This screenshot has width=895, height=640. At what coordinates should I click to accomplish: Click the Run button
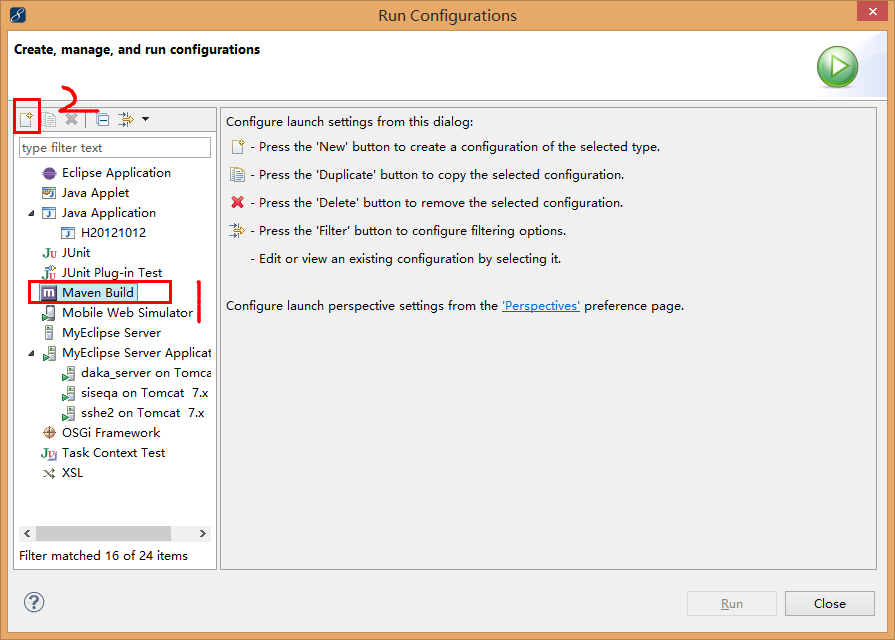coord(732,603)
